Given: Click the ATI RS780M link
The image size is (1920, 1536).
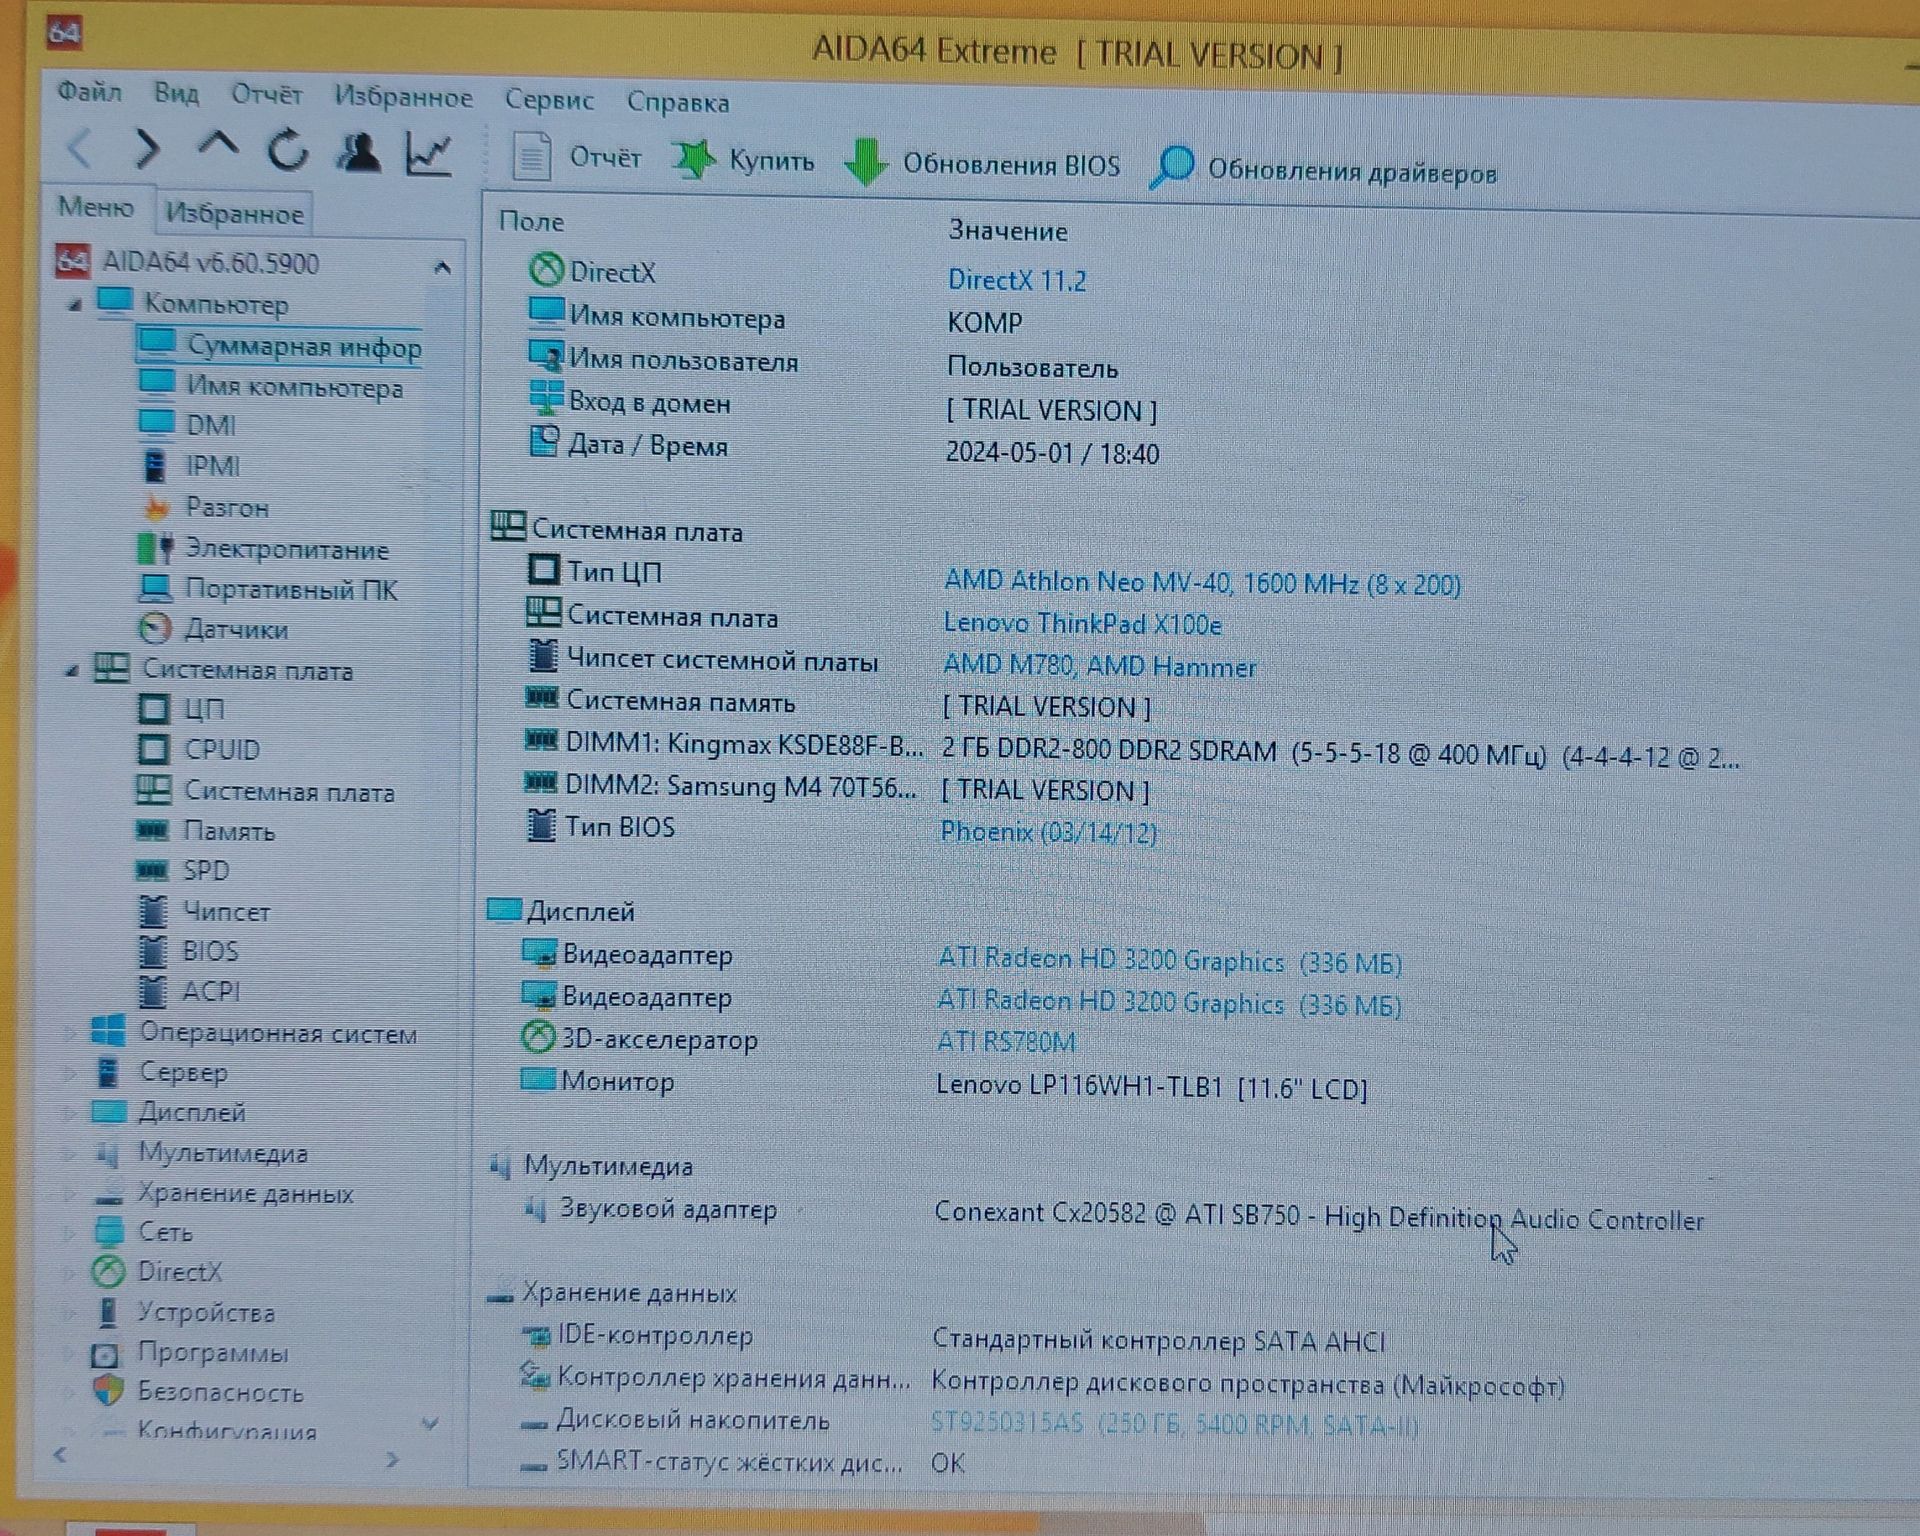Looking at the screenshot, I should point(1006,1042).
